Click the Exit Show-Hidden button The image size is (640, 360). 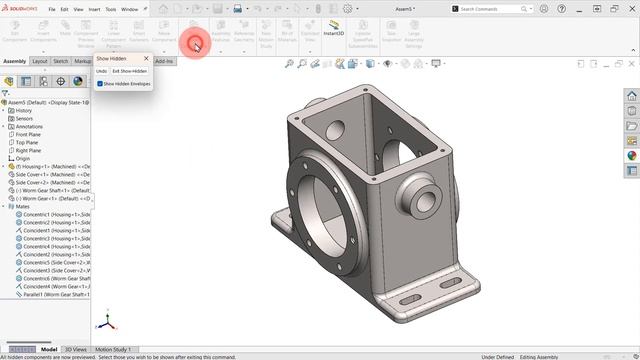(x=130, y=71)
